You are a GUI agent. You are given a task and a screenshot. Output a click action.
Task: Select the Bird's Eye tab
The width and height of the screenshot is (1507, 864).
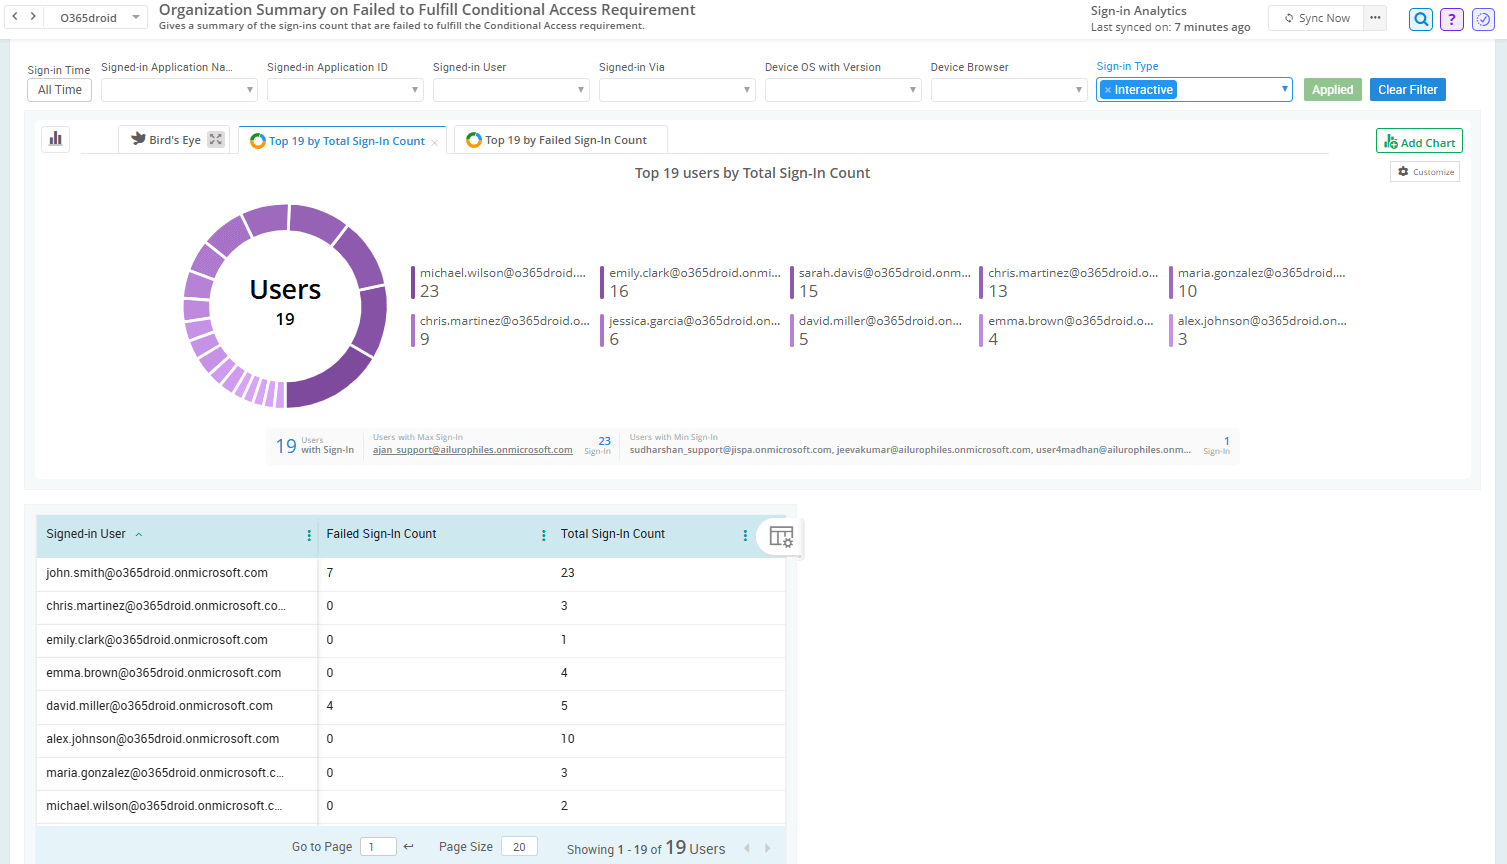tap(166, 140)
